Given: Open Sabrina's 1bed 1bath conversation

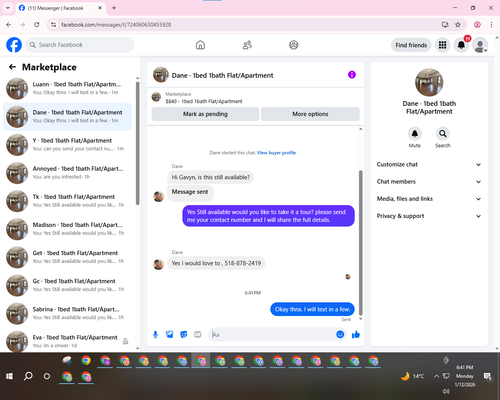Looking at the screenshot, I should 67,313.
